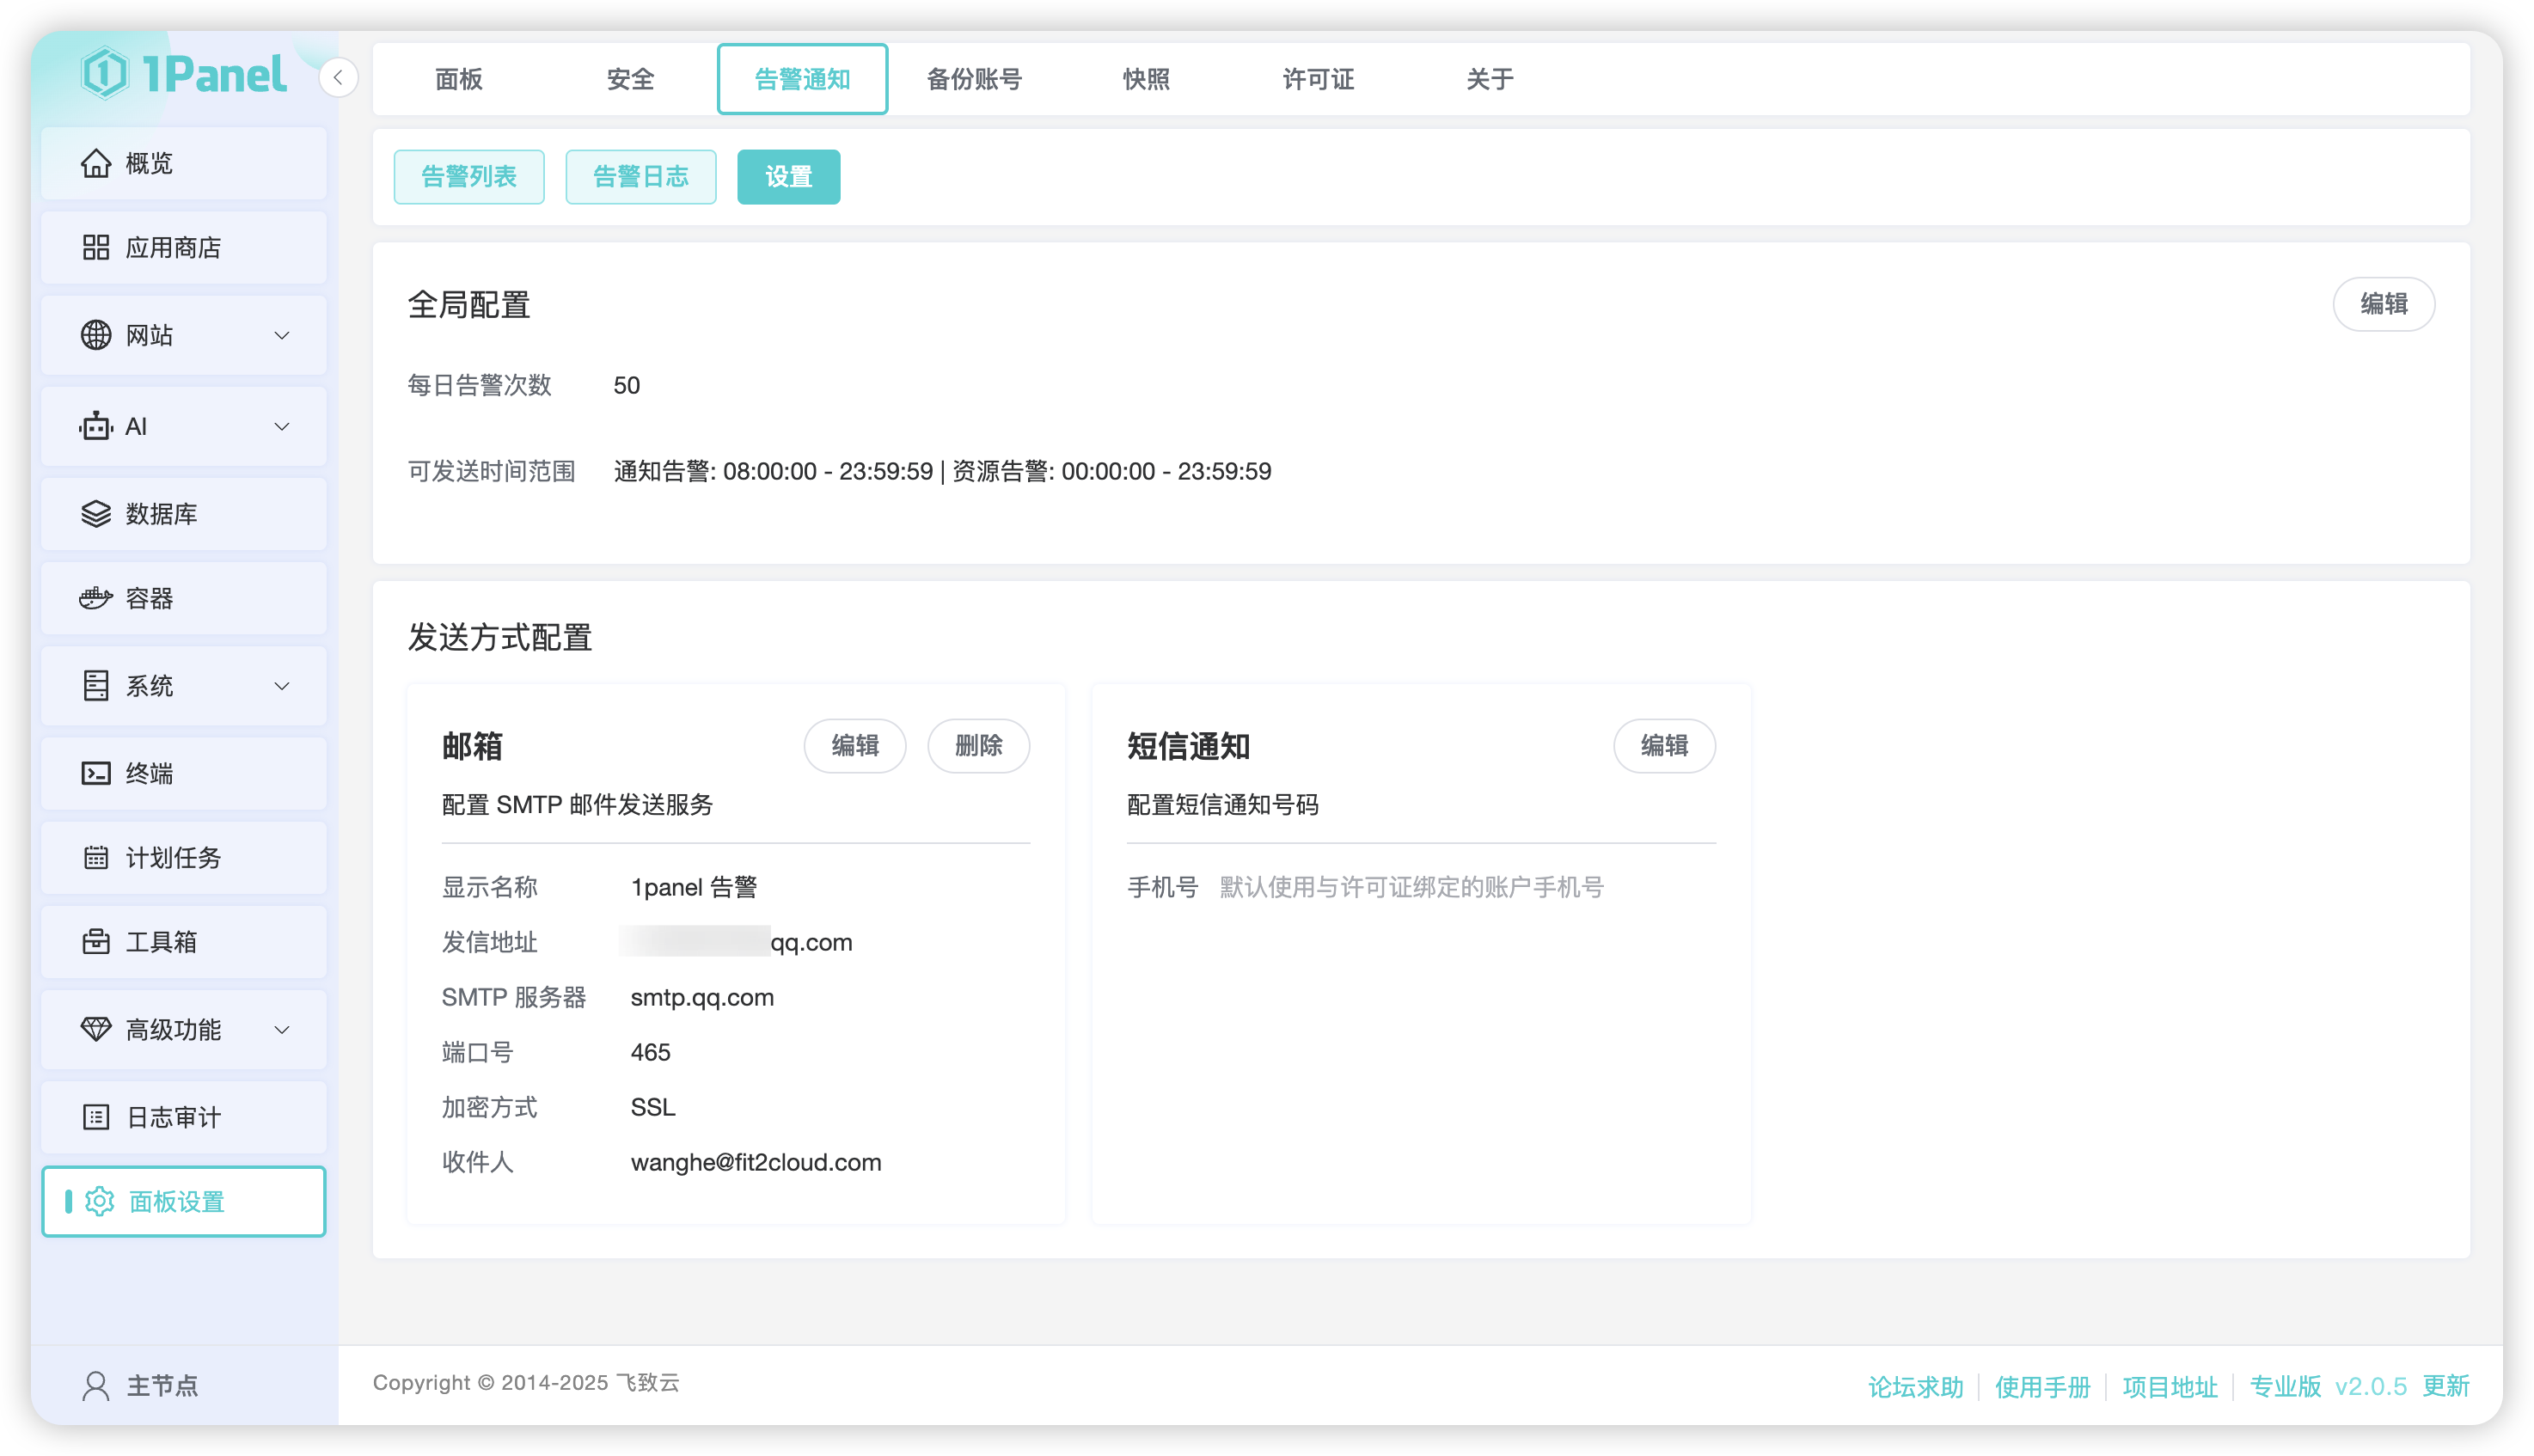
Task: Edit the 短信通知 configuration
Action: click(1665, 746)
